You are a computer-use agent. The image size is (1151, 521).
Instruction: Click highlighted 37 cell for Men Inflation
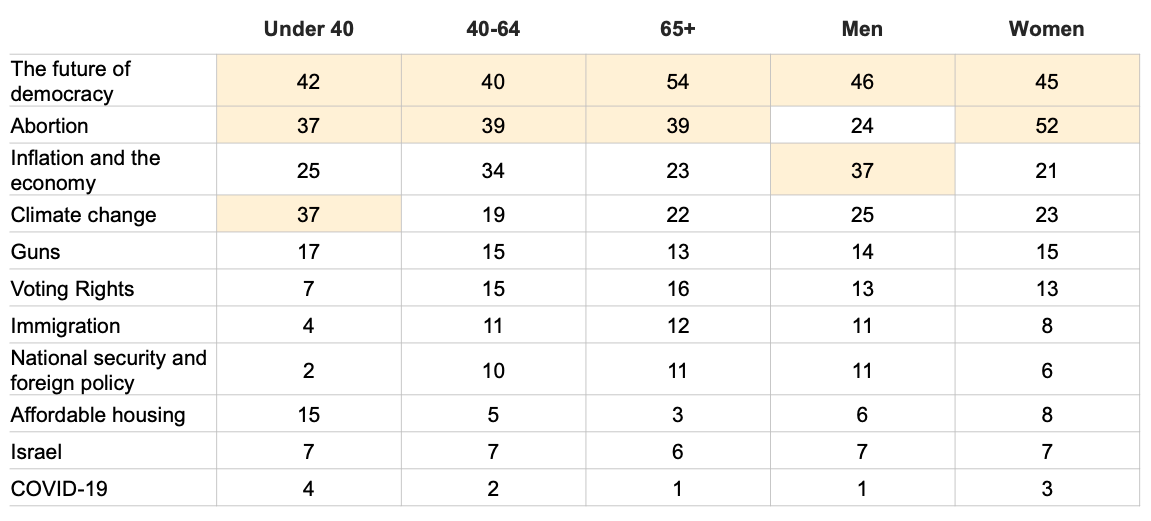[863, 170]
